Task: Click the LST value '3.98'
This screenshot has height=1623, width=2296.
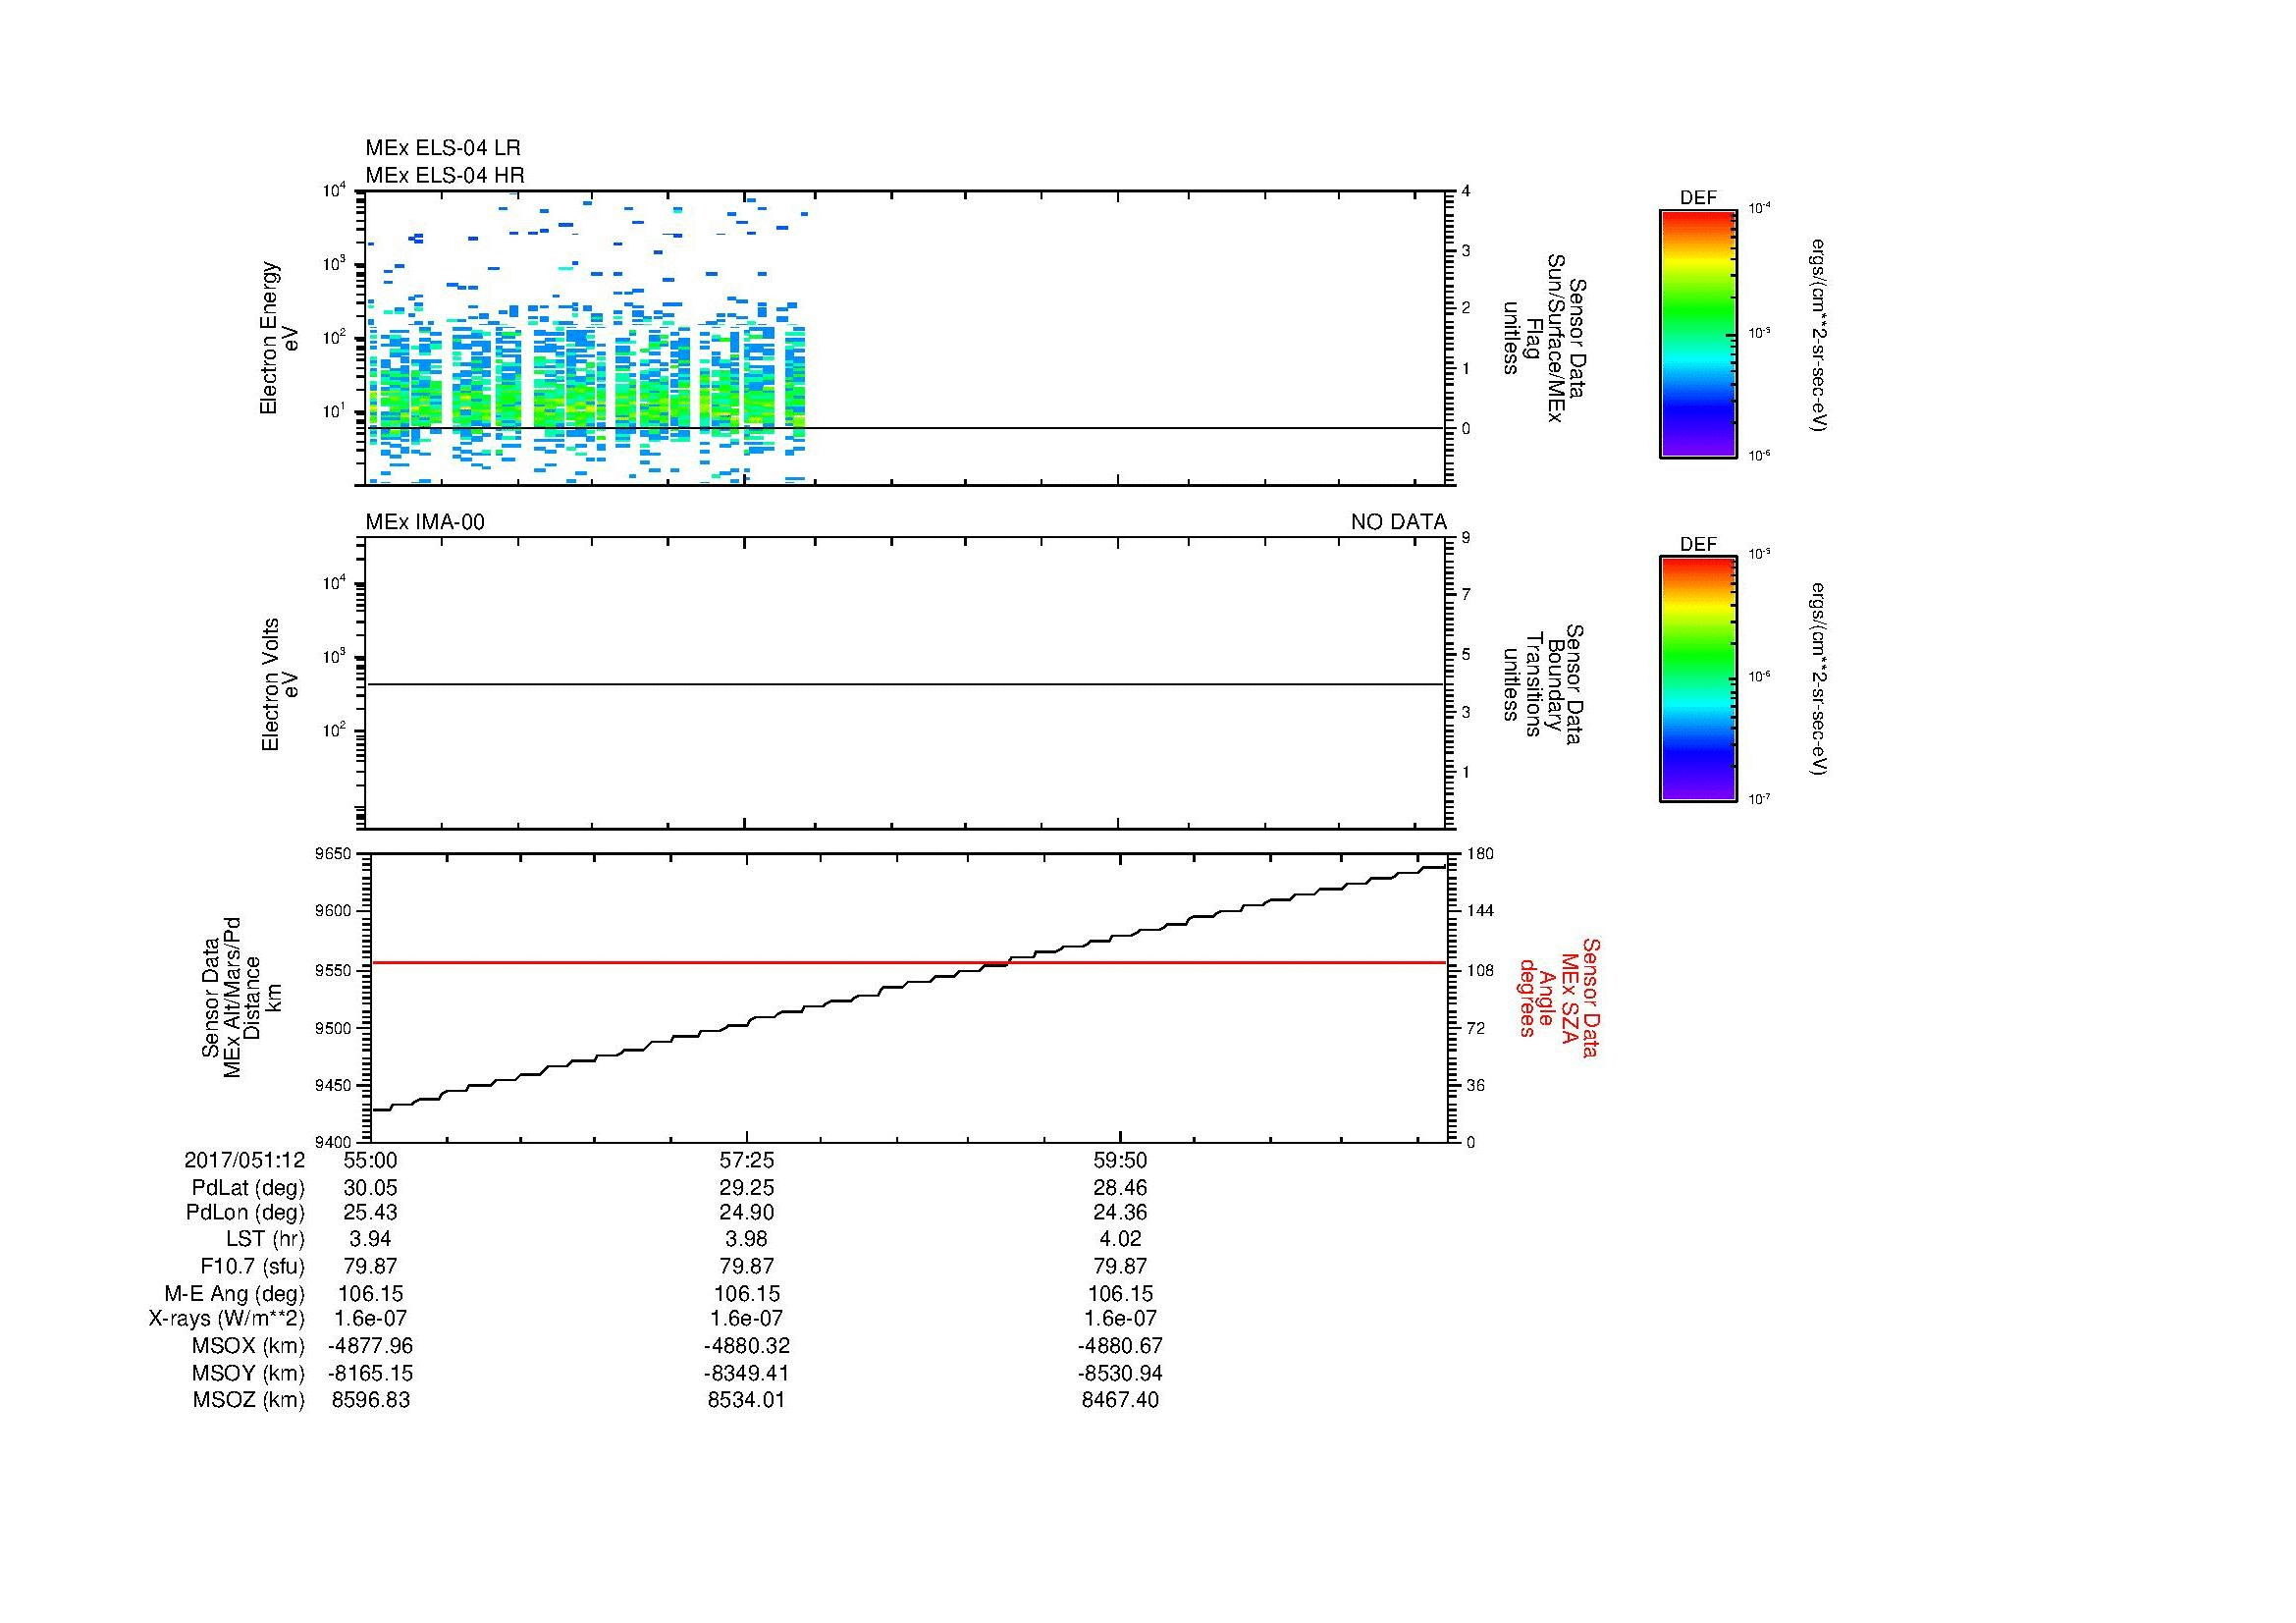Action: pyautogui.click(x=746, y=1239)
